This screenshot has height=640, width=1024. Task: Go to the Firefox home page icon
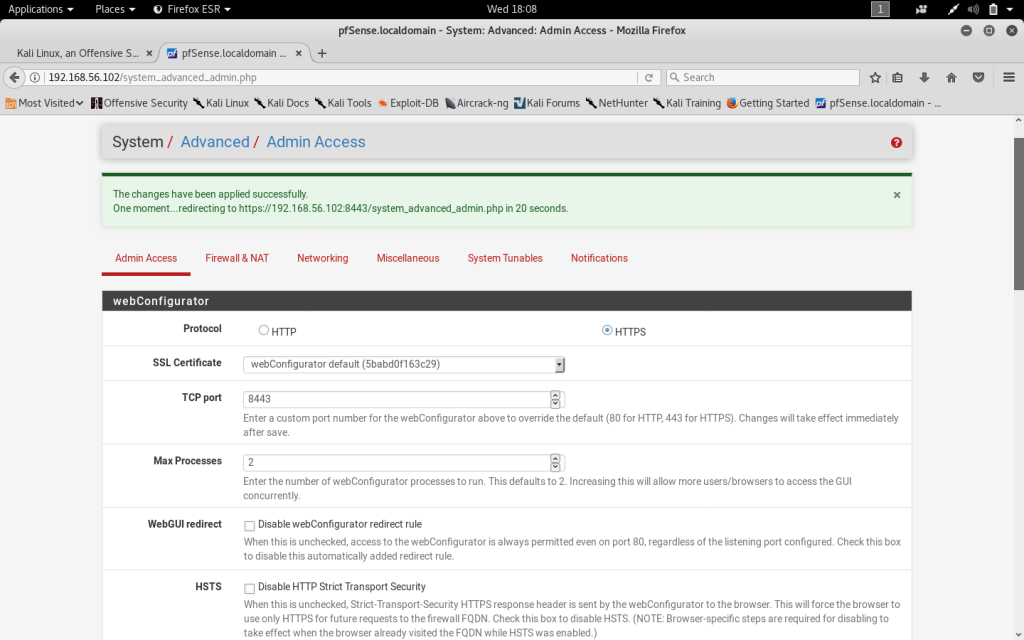coord(951,77)
